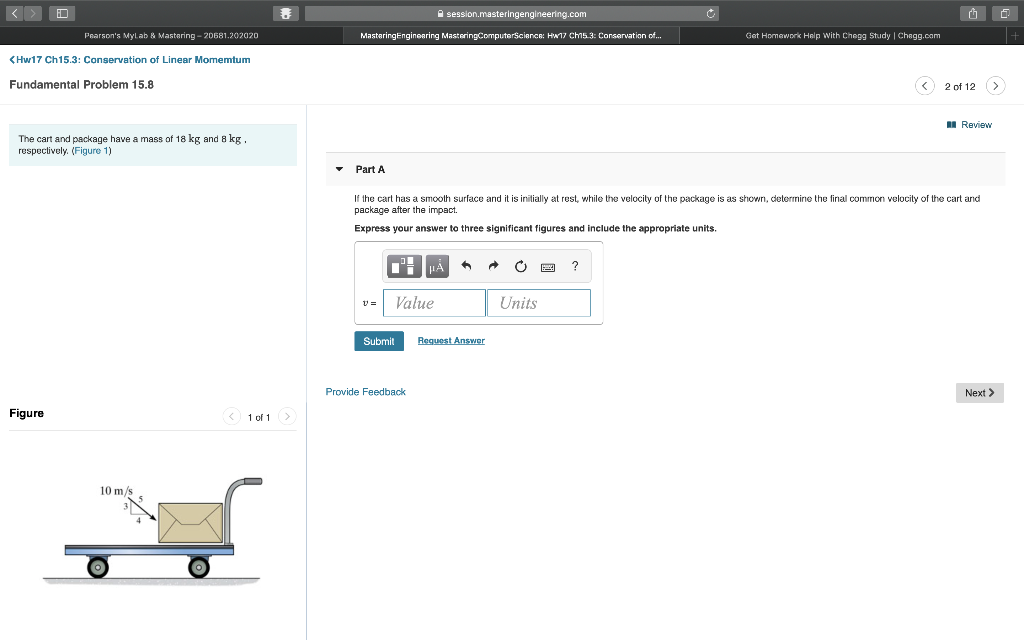1024x640 pixels.
Task: Select the μÅ units insertion icon
Action: click(437, 266)
